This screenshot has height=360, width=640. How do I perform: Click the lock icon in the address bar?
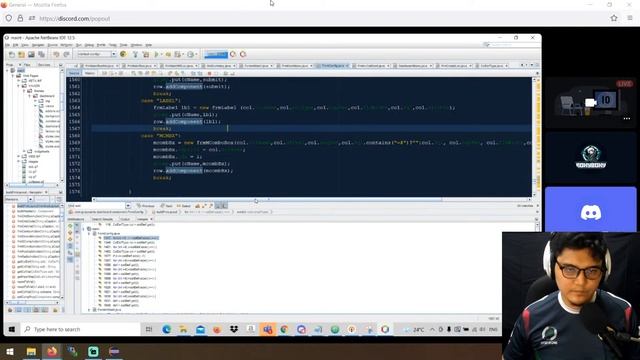click(20, 18)
